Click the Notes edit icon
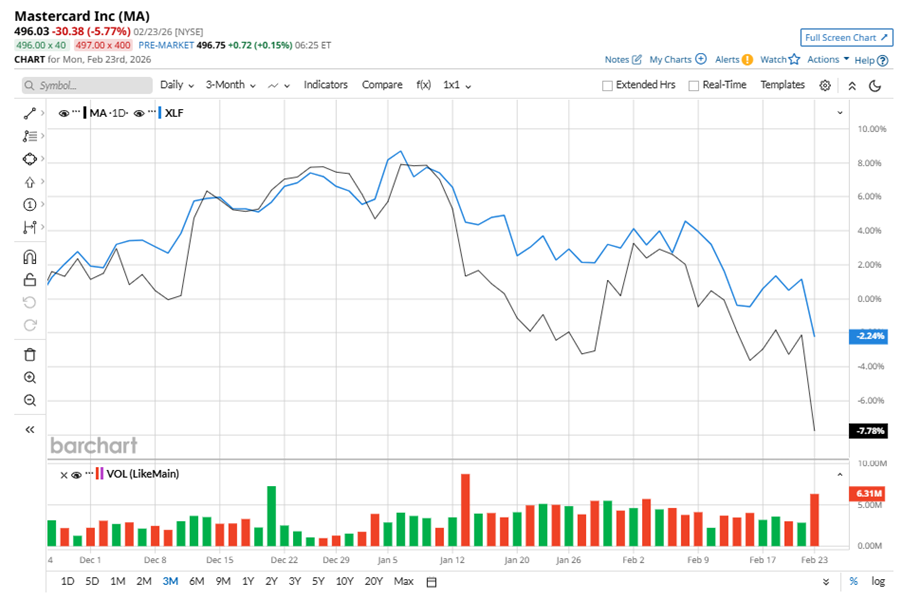The width and height of the screenshot is (902, 601). point(637,59)
